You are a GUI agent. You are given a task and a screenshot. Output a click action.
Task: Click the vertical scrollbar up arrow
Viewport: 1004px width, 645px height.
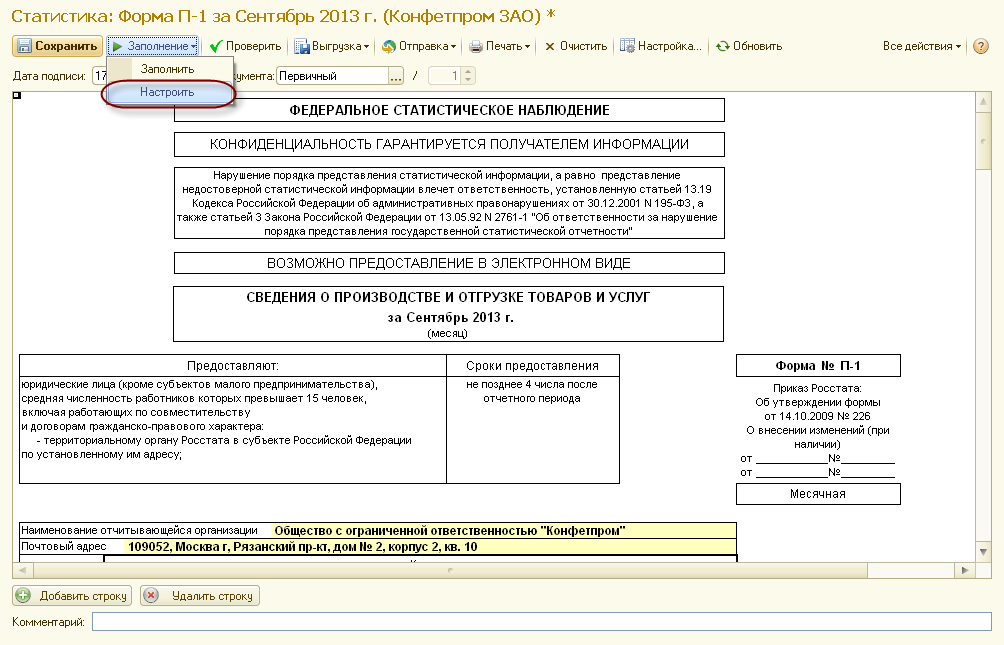[984, 102]
